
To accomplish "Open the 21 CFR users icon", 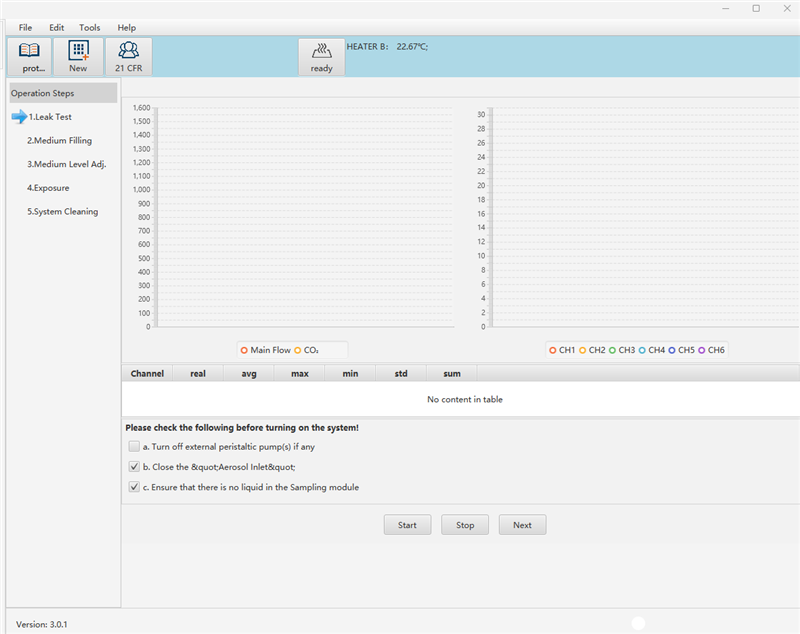I will click(128, 51).
